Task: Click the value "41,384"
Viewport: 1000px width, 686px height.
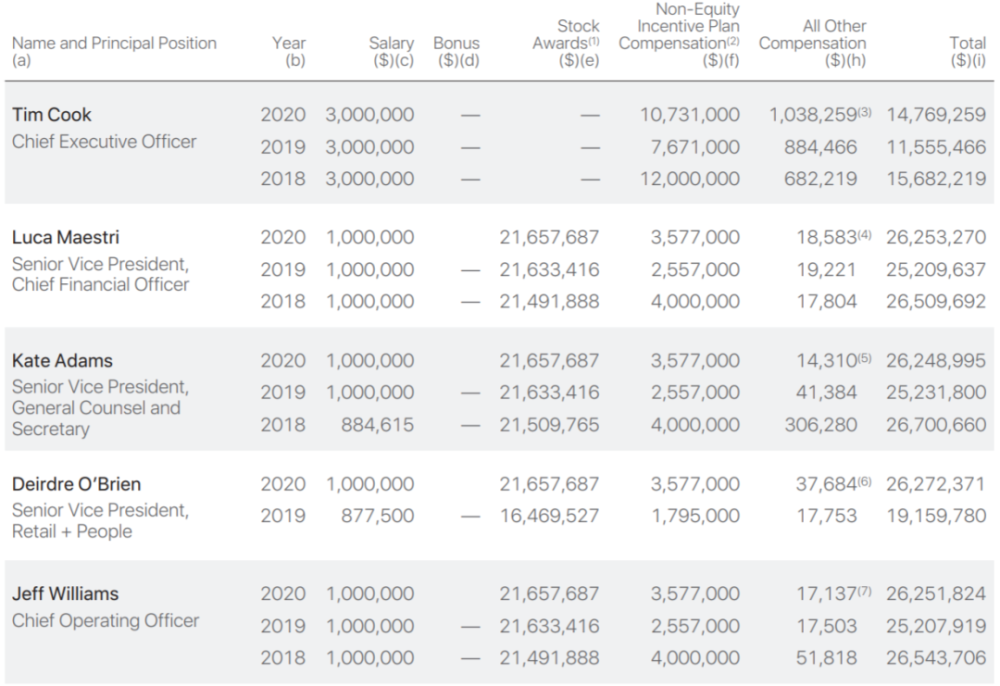Action: [826, 393]
